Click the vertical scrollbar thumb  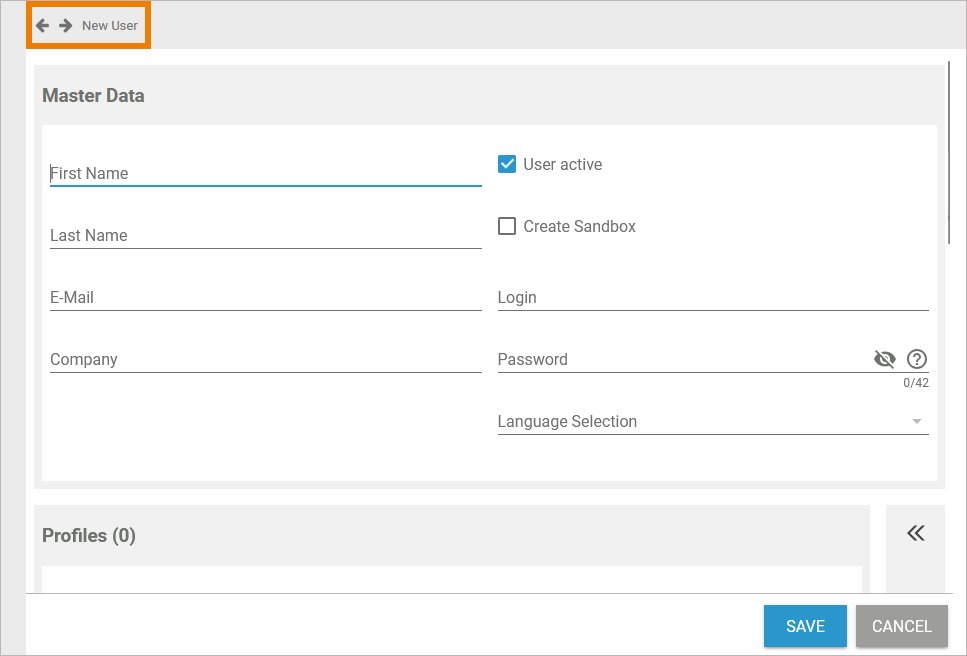point(948,152)
